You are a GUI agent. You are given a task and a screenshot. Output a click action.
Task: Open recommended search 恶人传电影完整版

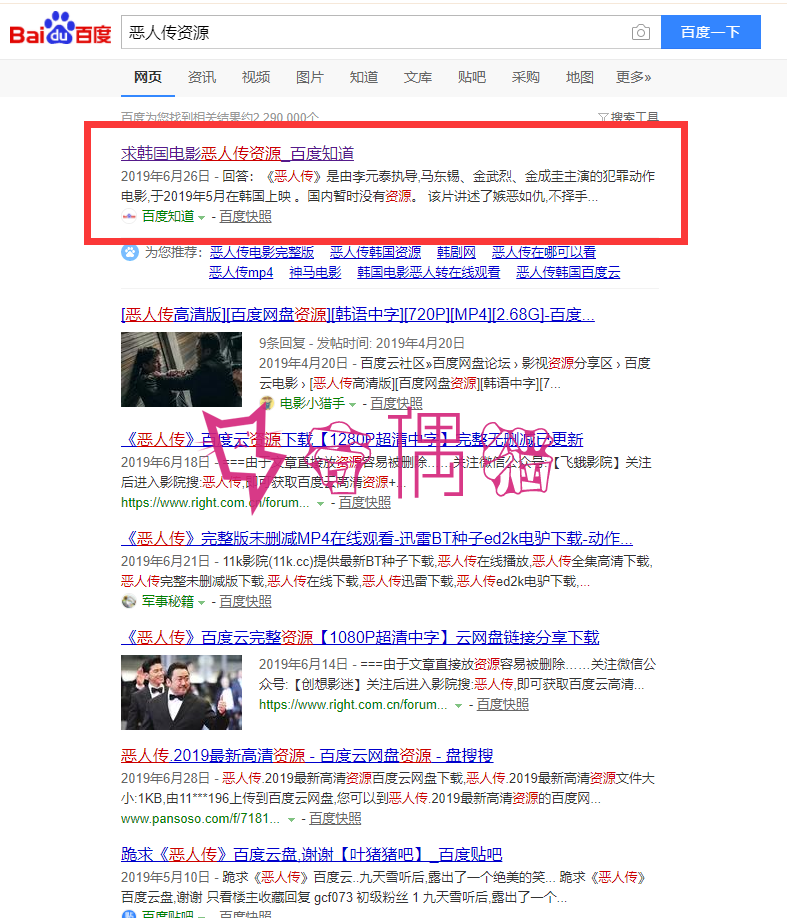(262, 252)
